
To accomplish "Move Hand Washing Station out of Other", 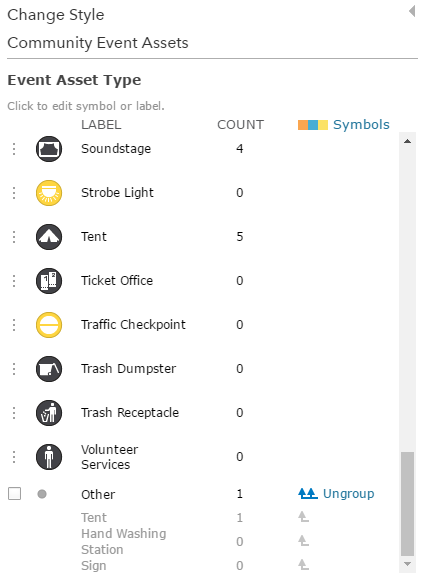I will [303, 541].
